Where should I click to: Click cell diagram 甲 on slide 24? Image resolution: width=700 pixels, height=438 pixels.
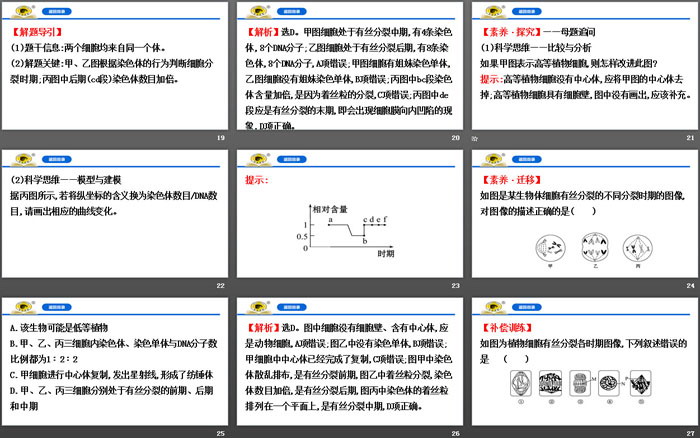[550, 248]
